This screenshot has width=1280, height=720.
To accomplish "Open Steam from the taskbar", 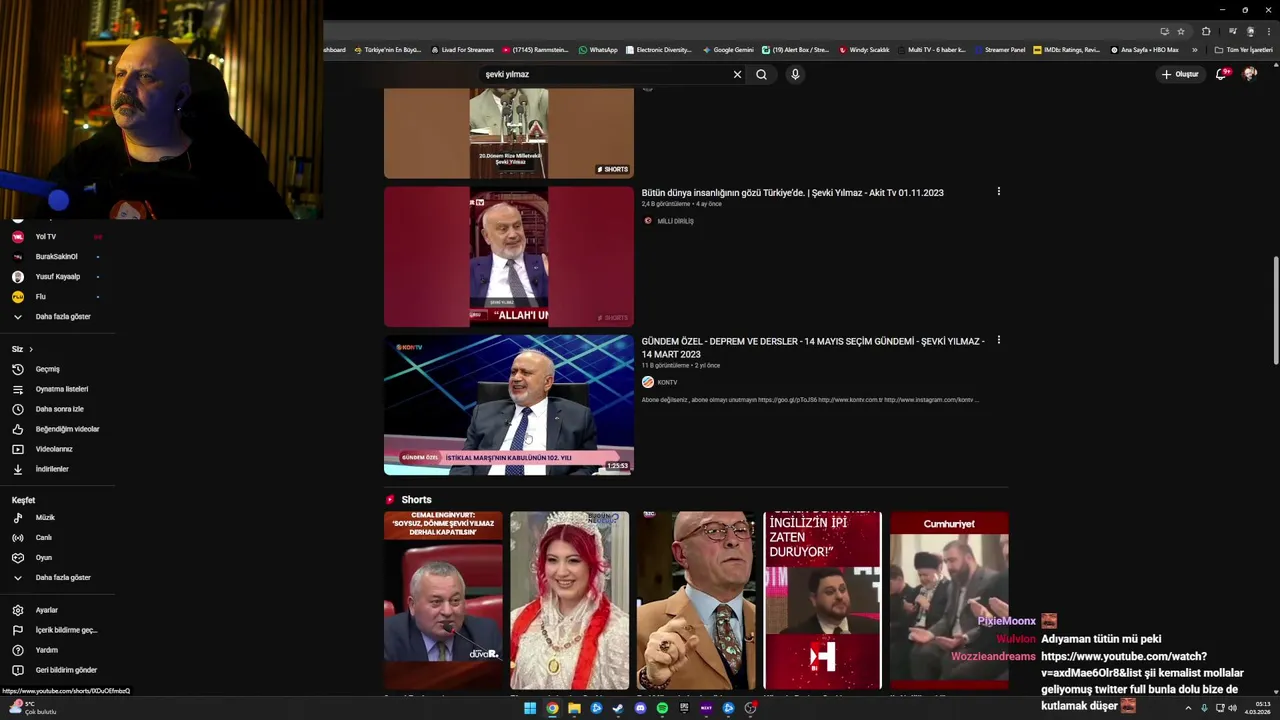I will point(618,708).
